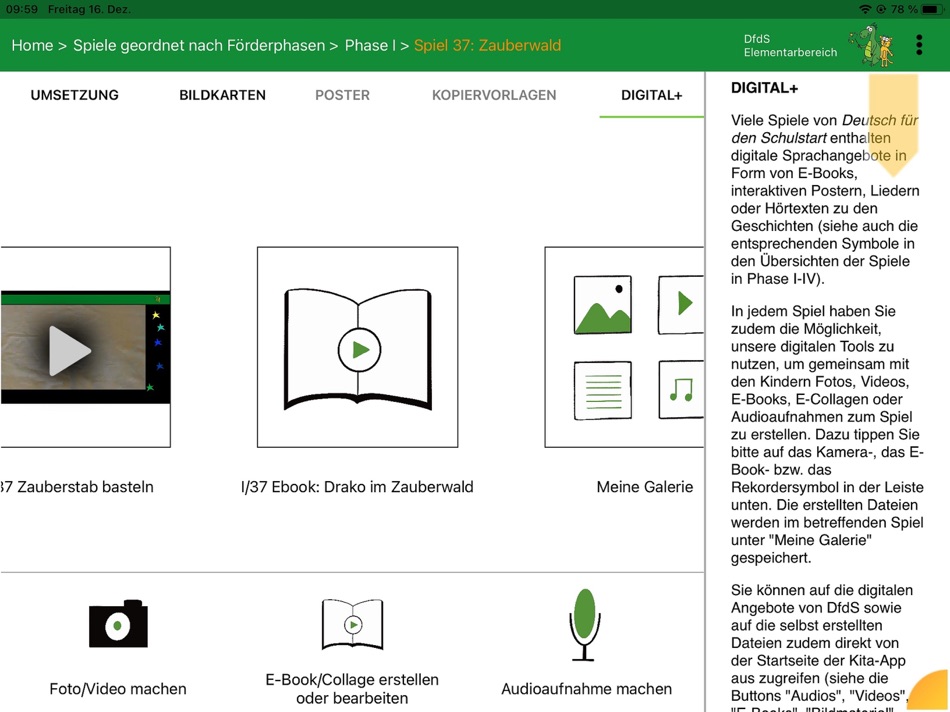The image size is (950, 712).
Task: Tap the Wi-Fi icon in status bar
Action: 865,9
